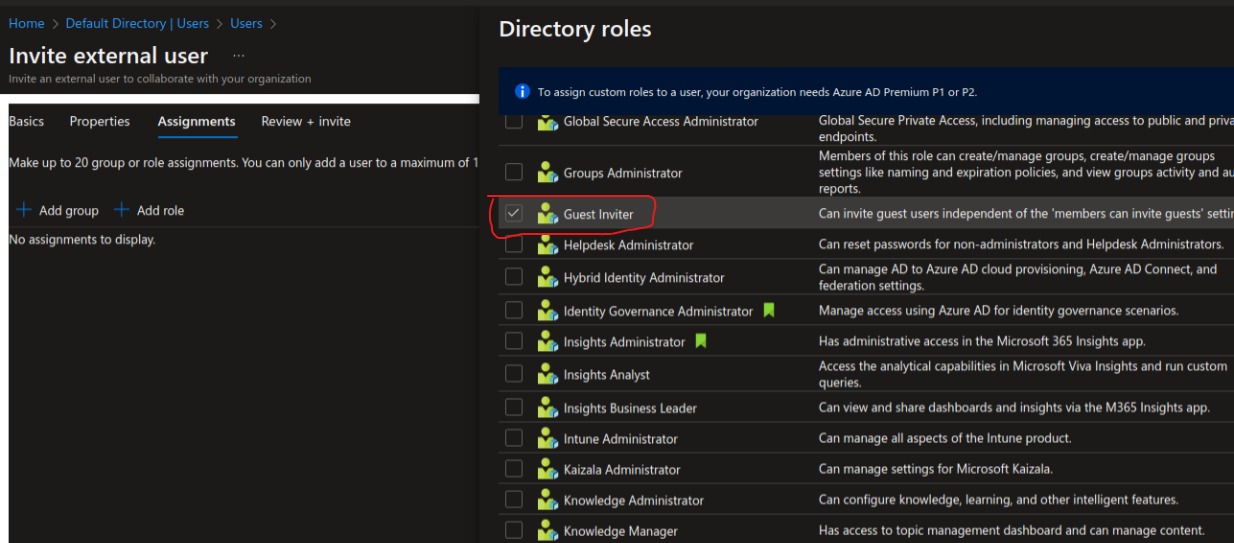
Task: Click the Intune Administrator role name
Action: coord(620,439)
